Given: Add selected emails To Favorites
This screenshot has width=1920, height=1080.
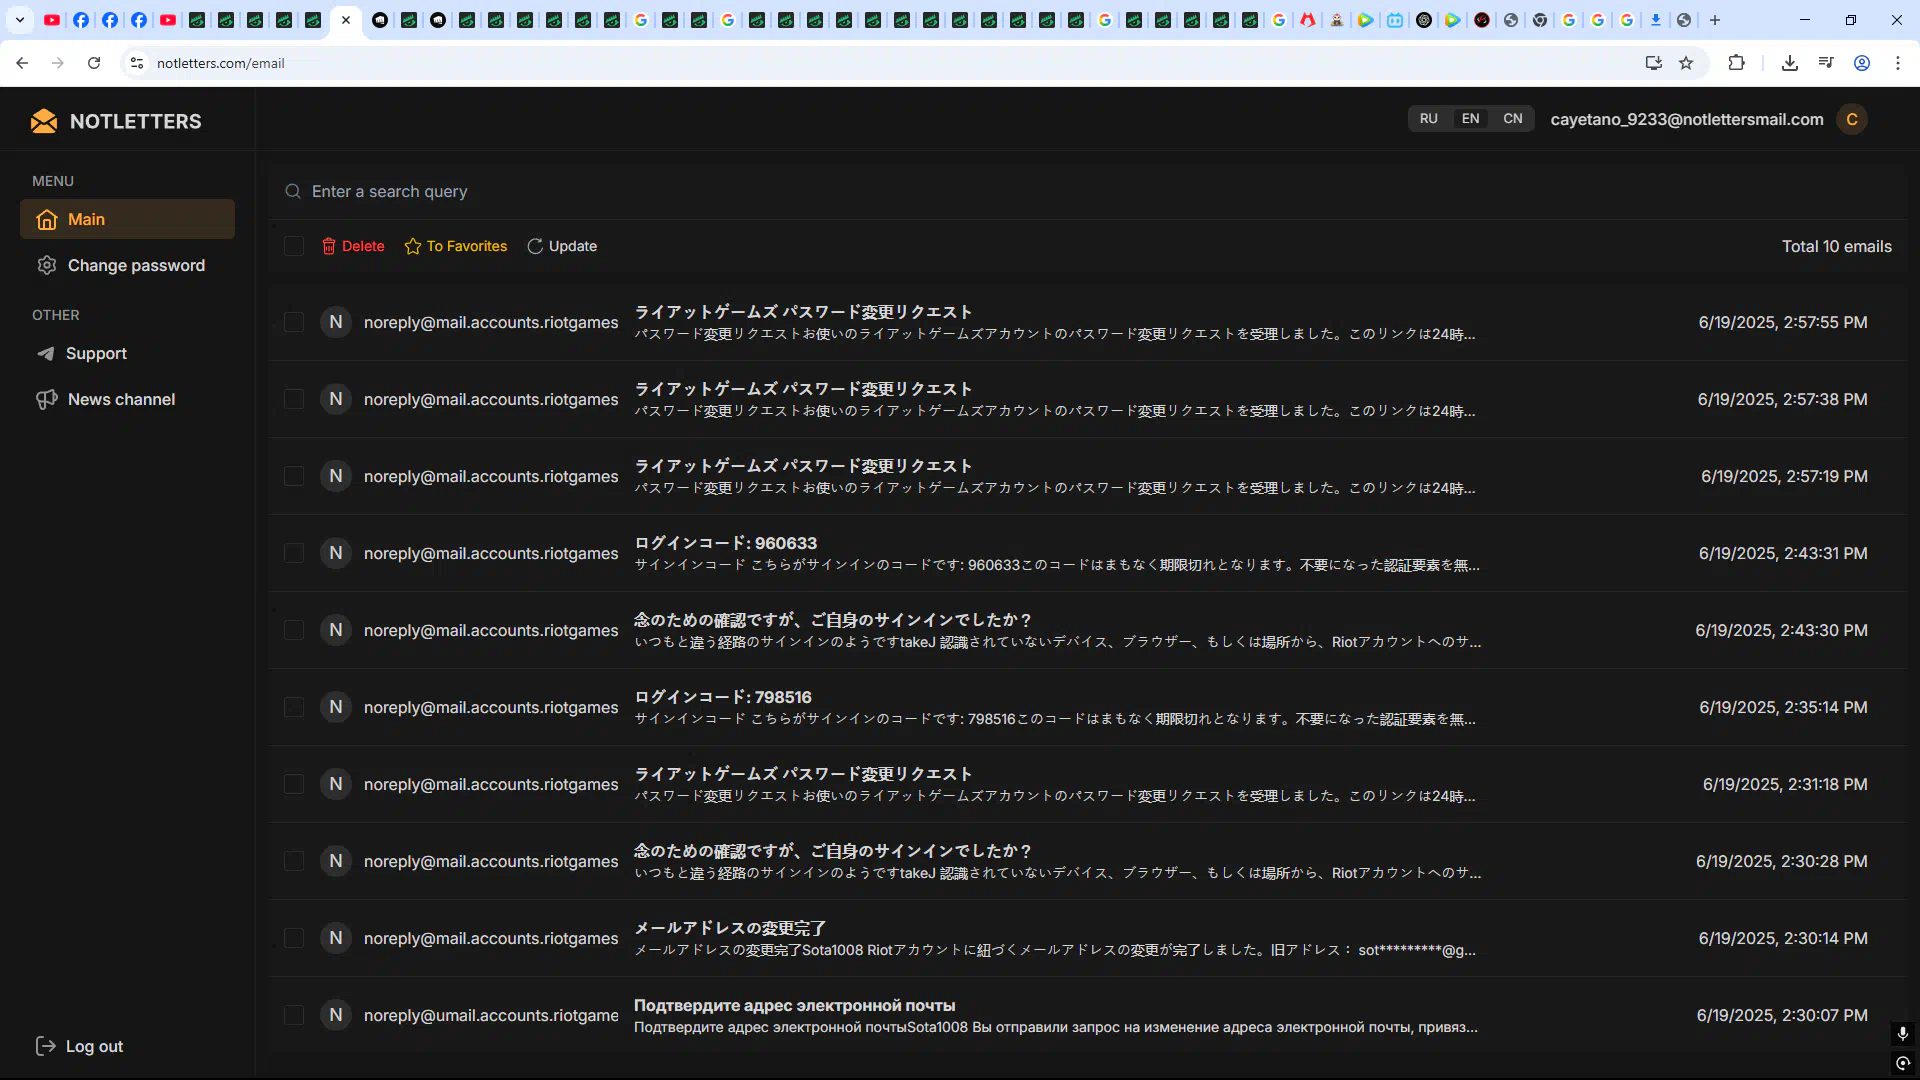Looking at the screenshot, I should coord(456,246).
